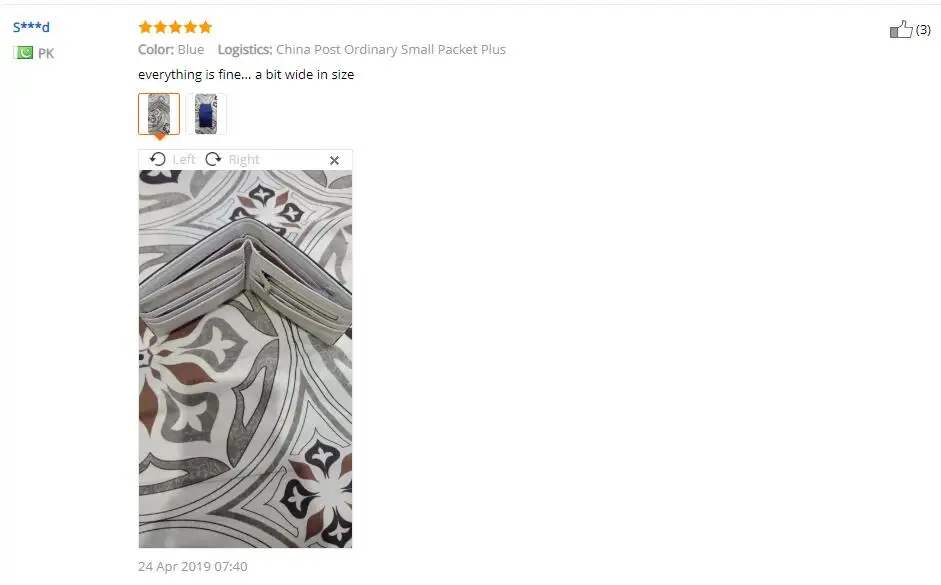Click the 'PK' country label

(46, 53)
